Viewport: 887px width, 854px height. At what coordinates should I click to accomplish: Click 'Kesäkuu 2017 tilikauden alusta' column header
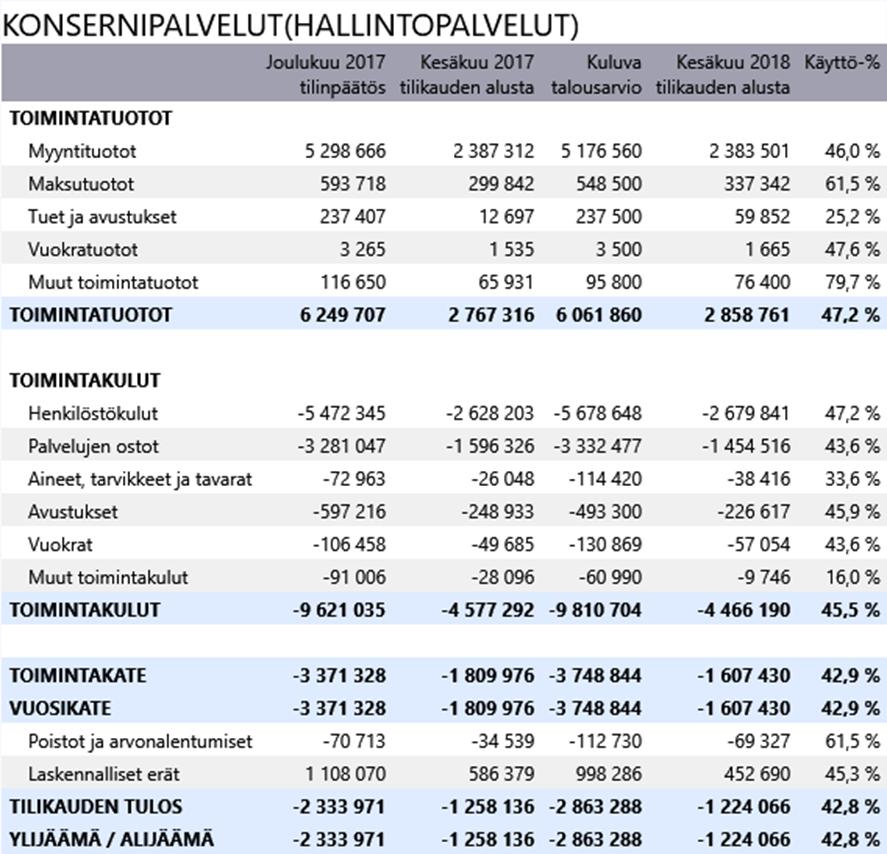click(467, 75)
